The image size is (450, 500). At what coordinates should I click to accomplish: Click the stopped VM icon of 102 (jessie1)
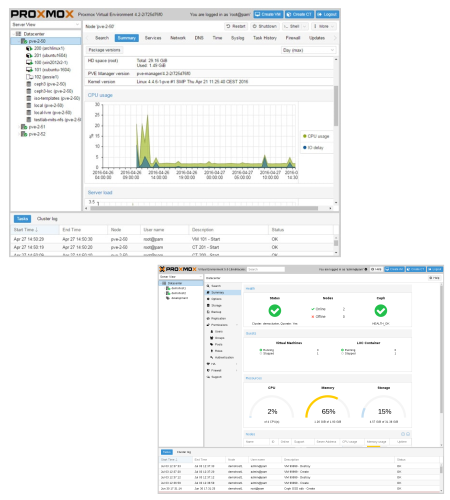click(x=29, y=77)
